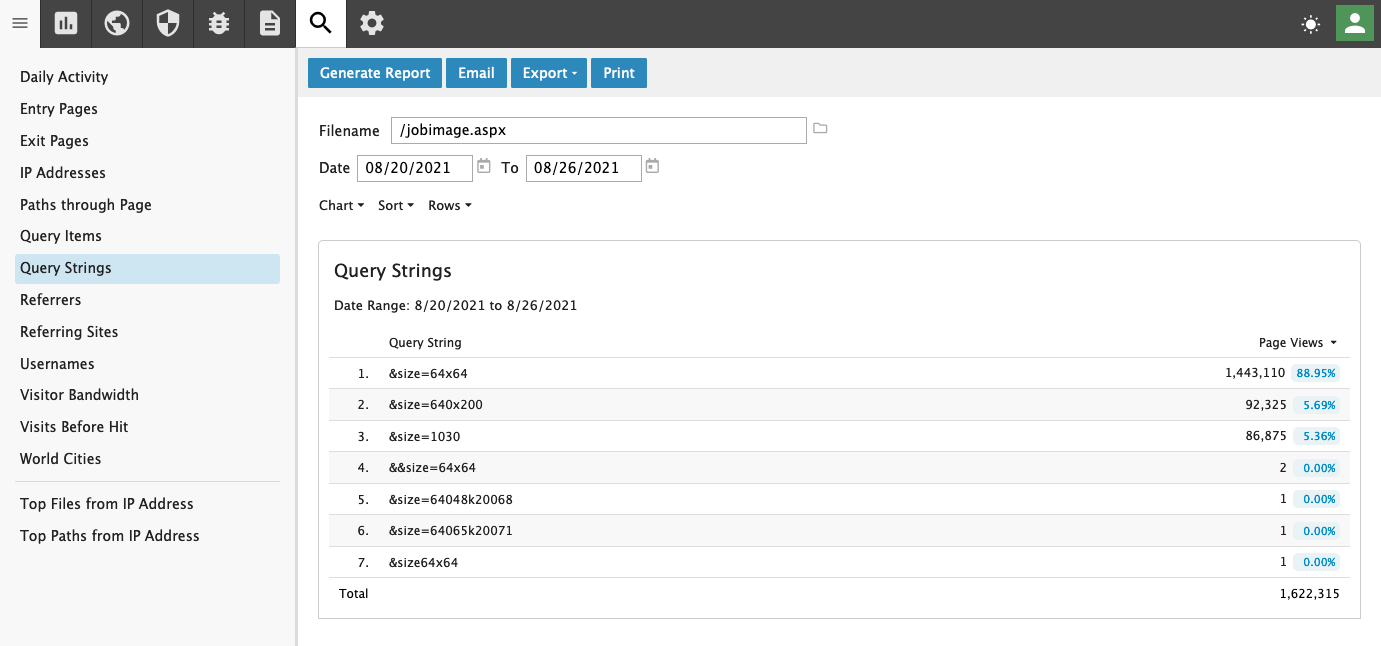This screenshot has height=646, width=1381.
Task: Toggle light/dark theme sun icon
Action: (x=1310, y=25)
